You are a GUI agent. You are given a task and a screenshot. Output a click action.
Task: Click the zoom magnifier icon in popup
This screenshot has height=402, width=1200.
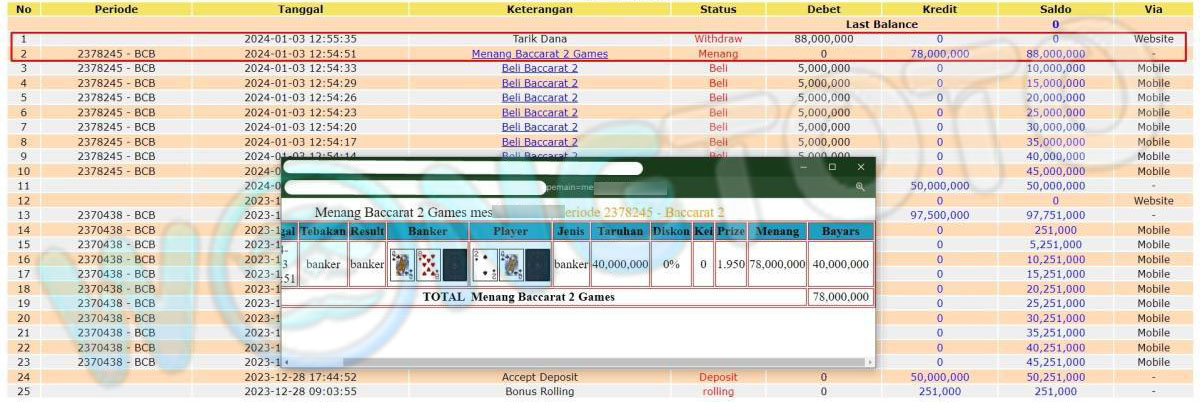pyautogui.click(x=860, y=187)
